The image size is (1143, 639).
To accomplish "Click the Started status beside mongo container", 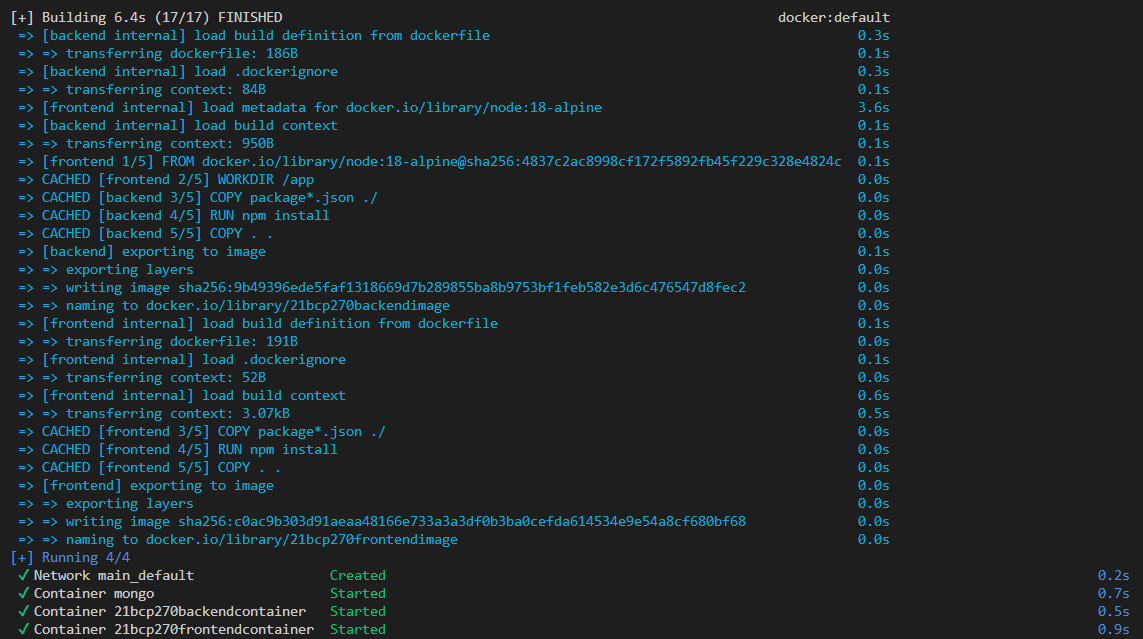I will (x=358, y=593).
